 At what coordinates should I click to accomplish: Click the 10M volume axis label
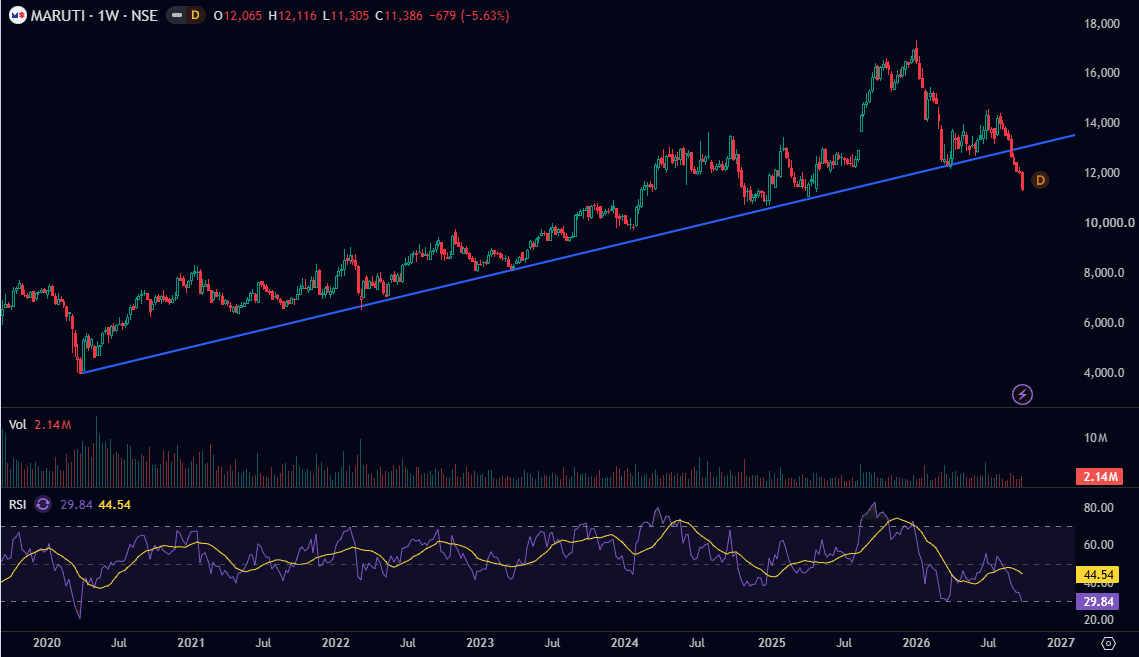(x=1095, y=438)
